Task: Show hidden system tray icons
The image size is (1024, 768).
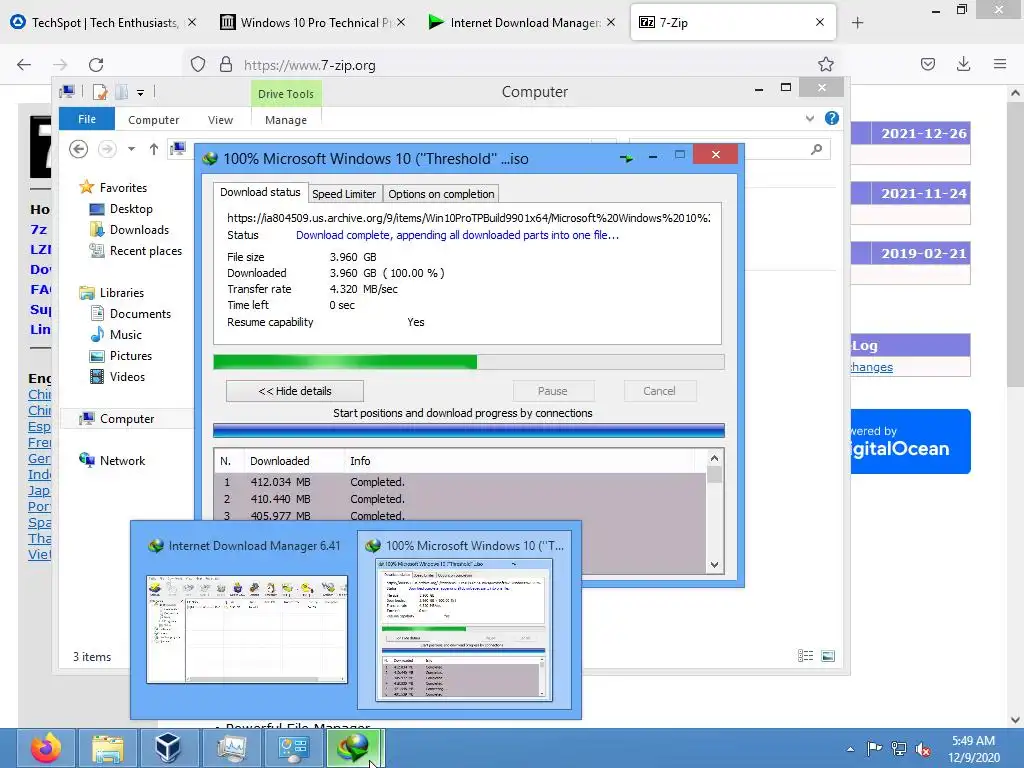Action: 850,749
